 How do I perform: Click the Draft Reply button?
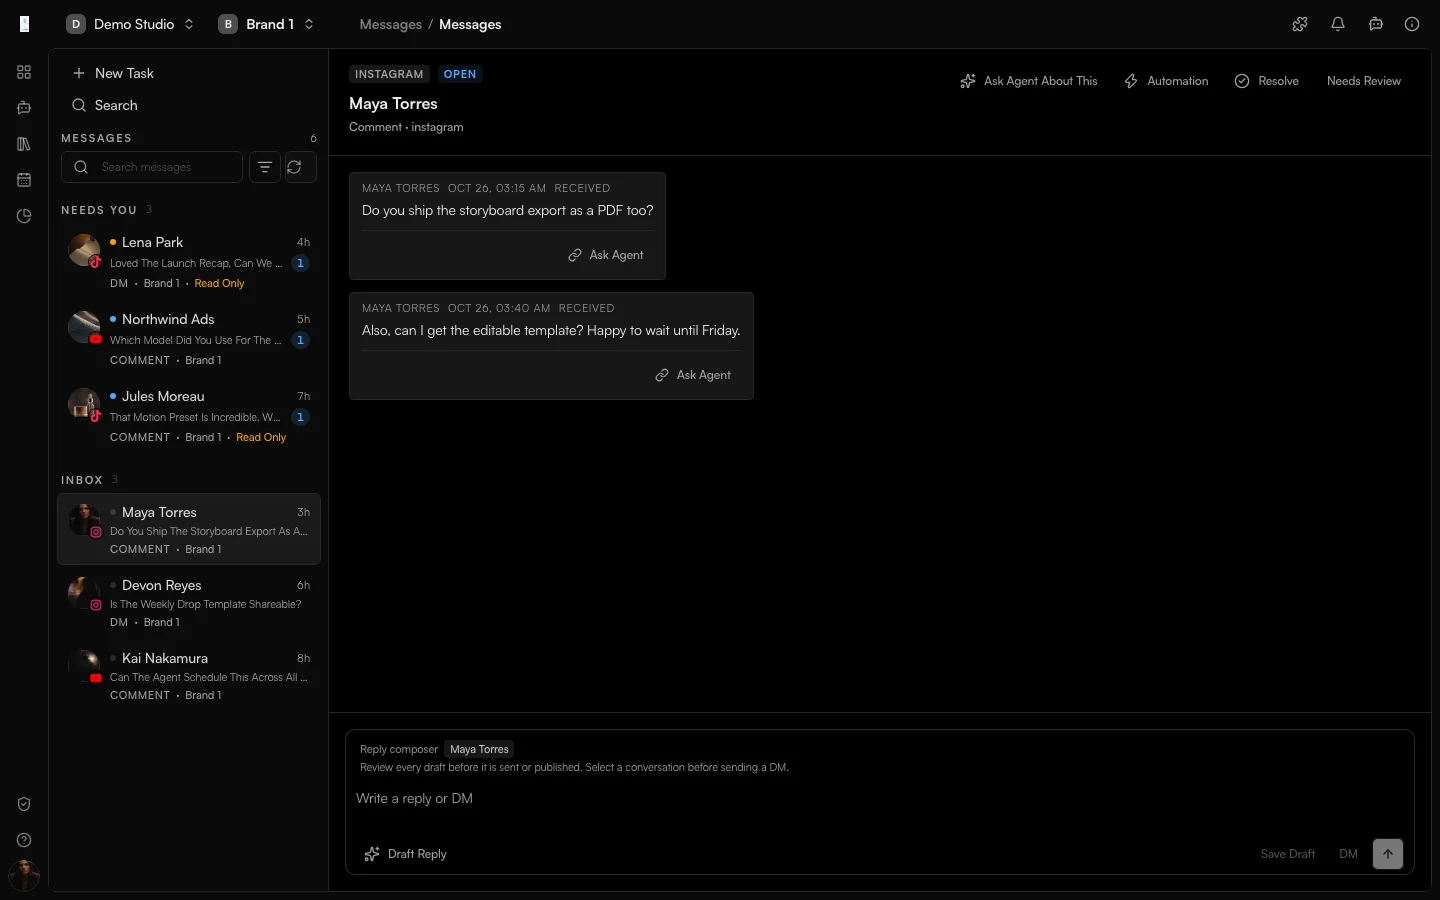coord(405,854)
